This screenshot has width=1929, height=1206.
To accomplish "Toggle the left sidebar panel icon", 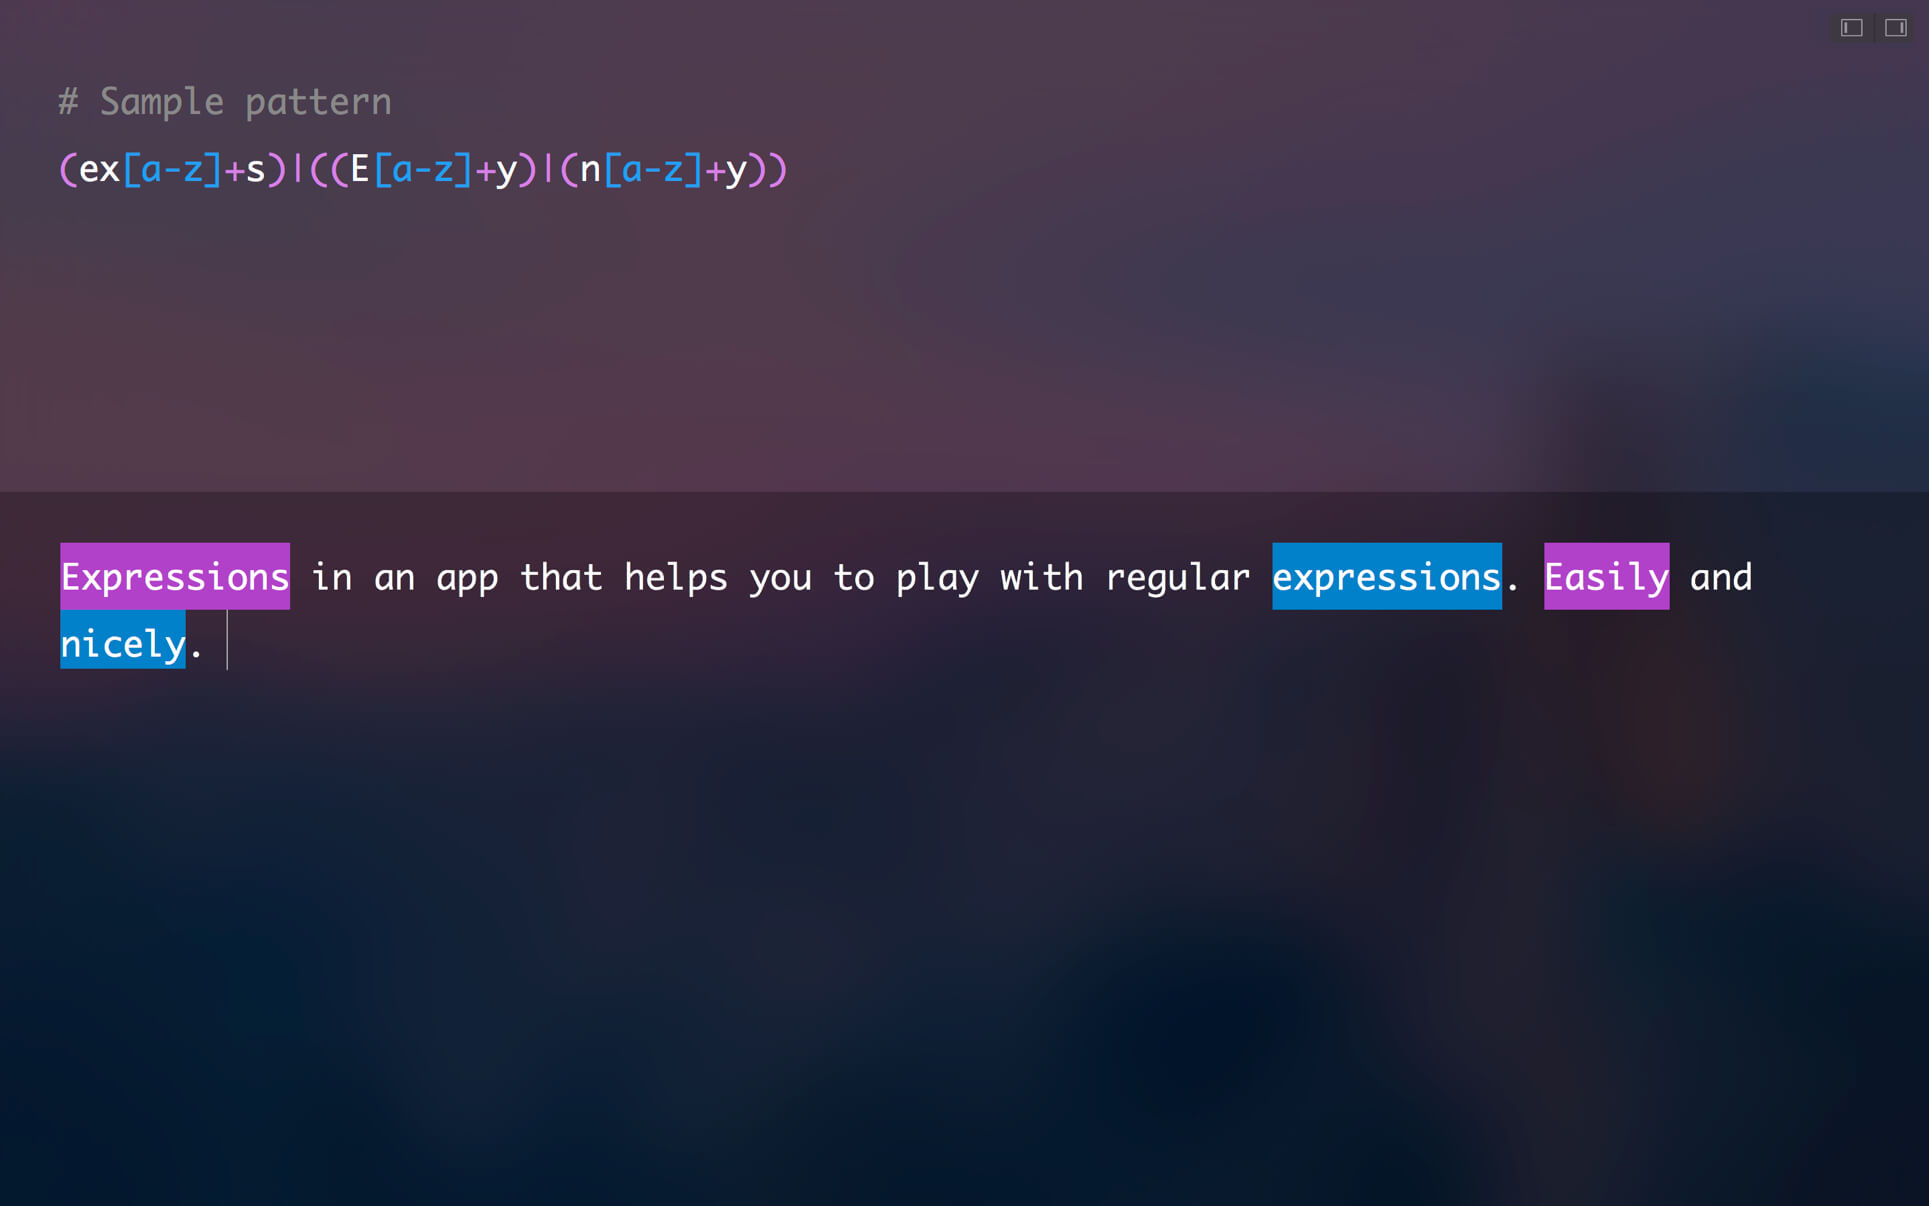I will (1851, 28).
